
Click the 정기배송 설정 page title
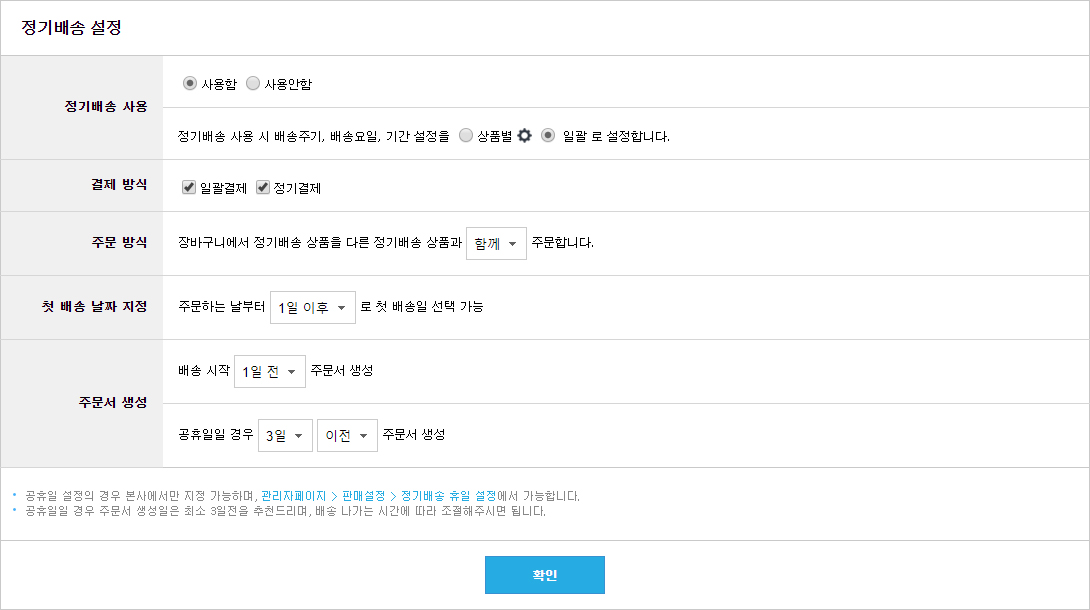(72, 28)
